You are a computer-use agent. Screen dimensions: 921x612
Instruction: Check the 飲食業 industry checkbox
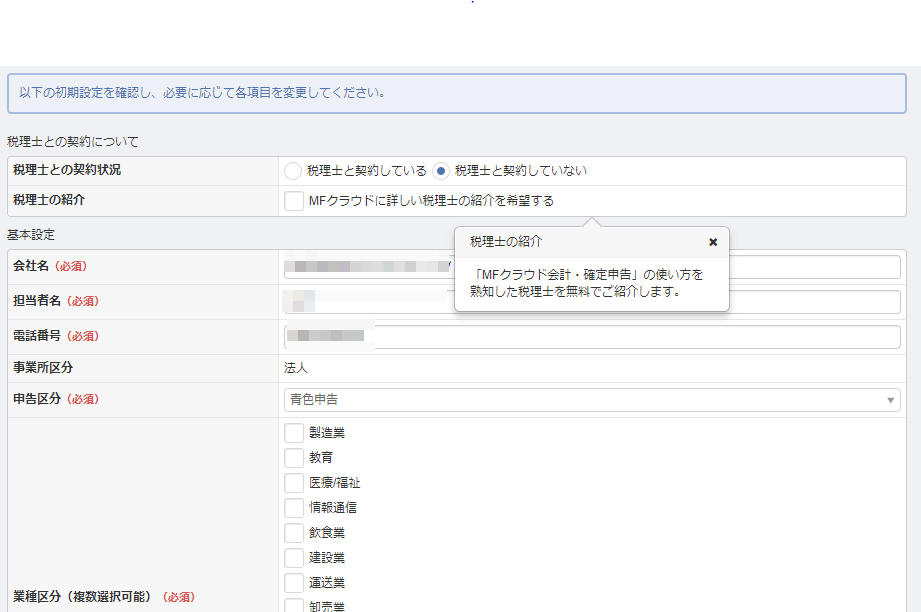(x=294, y=532)
